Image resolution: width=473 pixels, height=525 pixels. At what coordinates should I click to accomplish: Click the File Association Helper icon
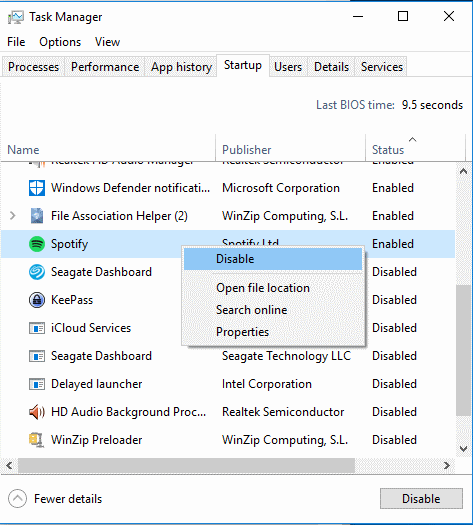[x=37, y=216]
